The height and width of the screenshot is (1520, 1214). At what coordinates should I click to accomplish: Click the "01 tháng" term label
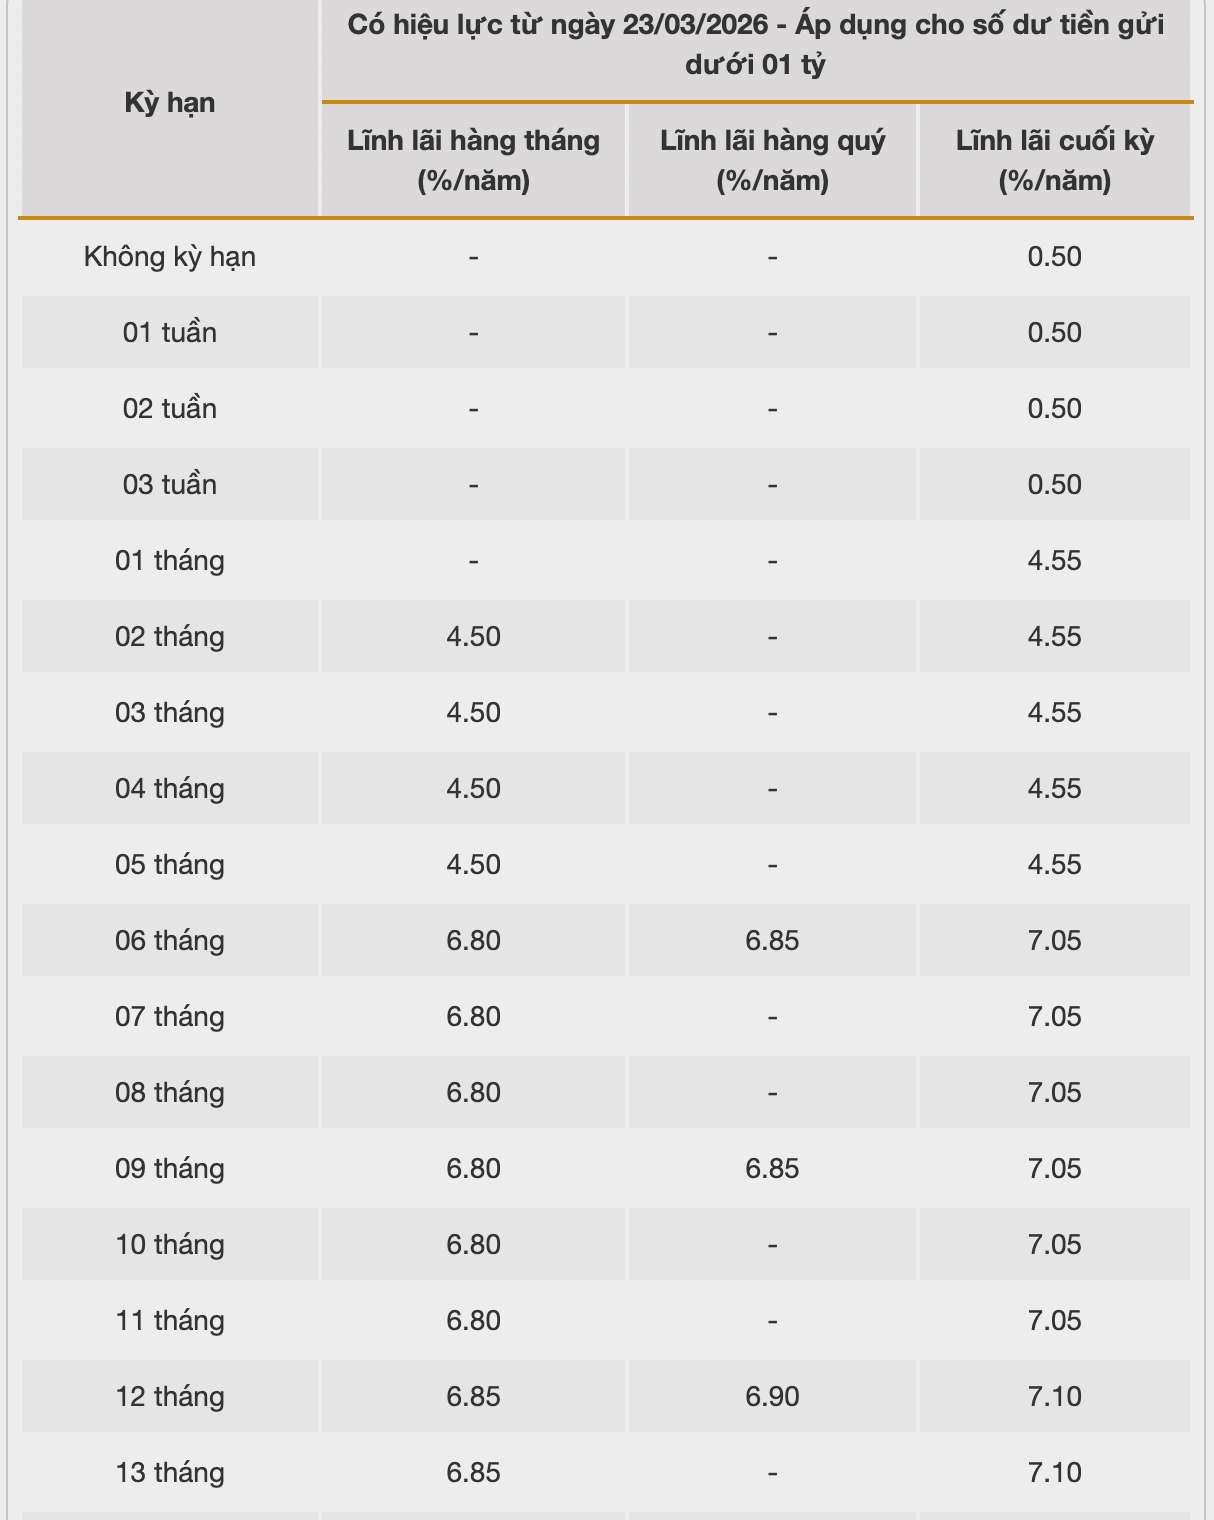point(170,561)
